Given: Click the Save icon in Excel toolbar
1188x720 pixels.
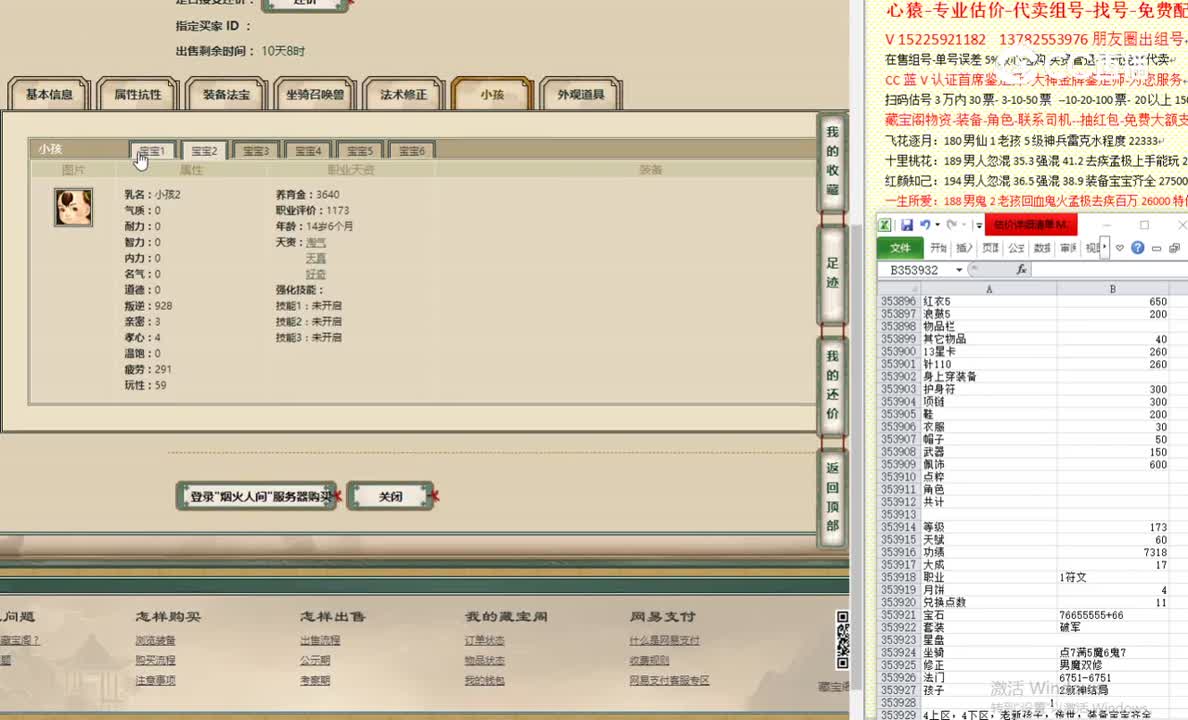Looking at the screenshot, I should (x=908, y=226).
